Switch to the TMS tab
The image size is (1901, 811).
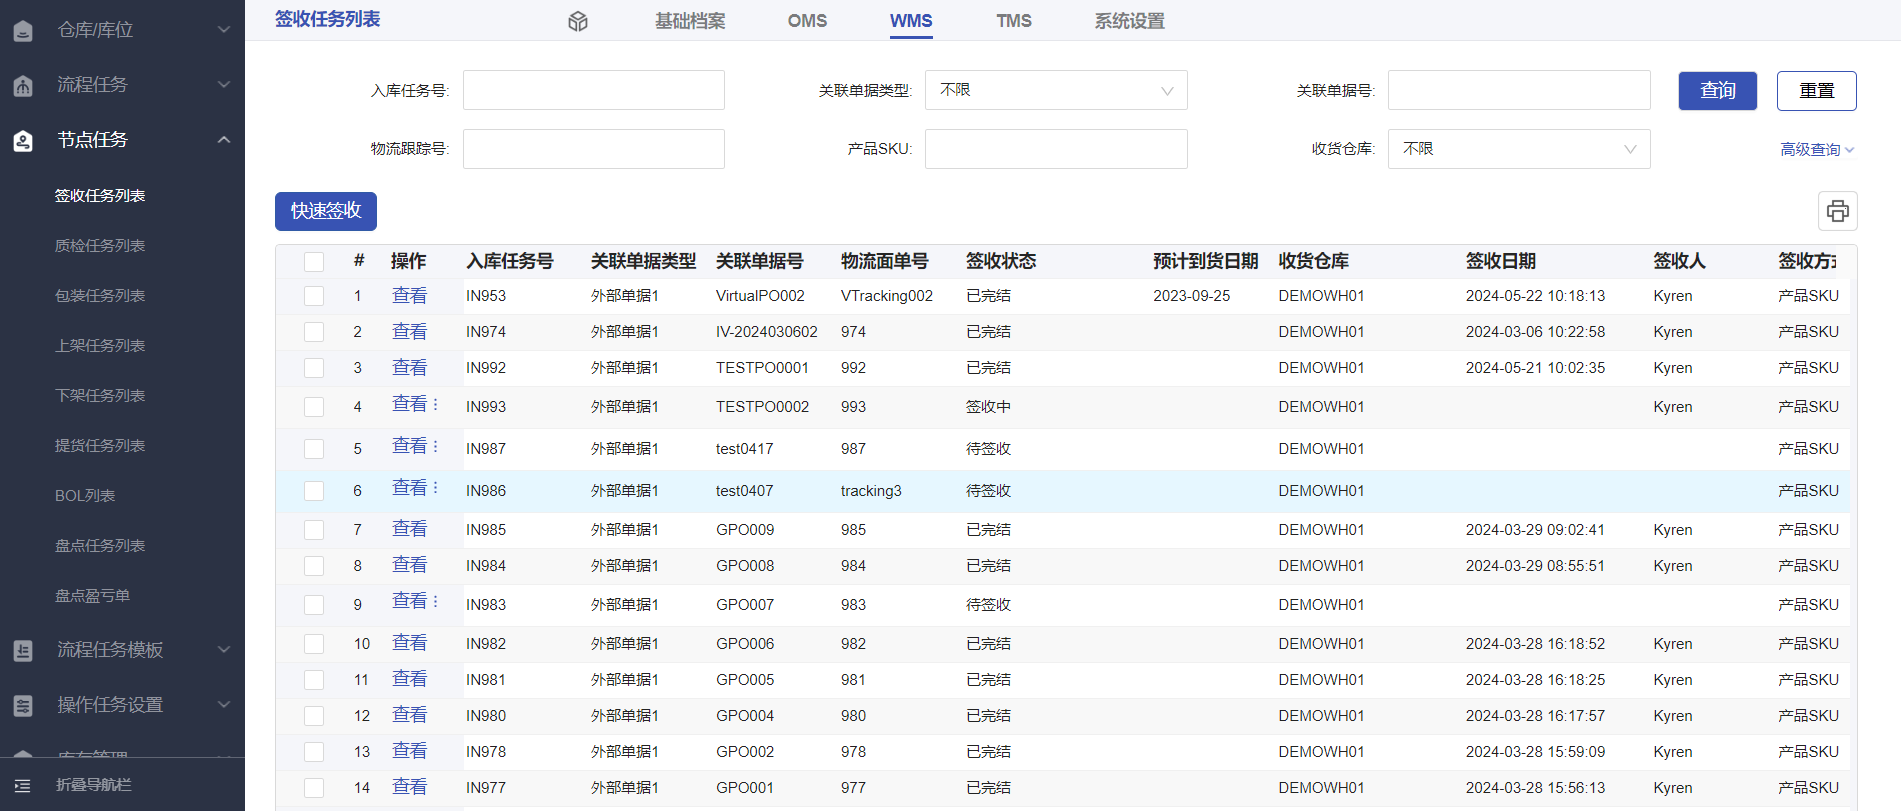(1014, 21)
